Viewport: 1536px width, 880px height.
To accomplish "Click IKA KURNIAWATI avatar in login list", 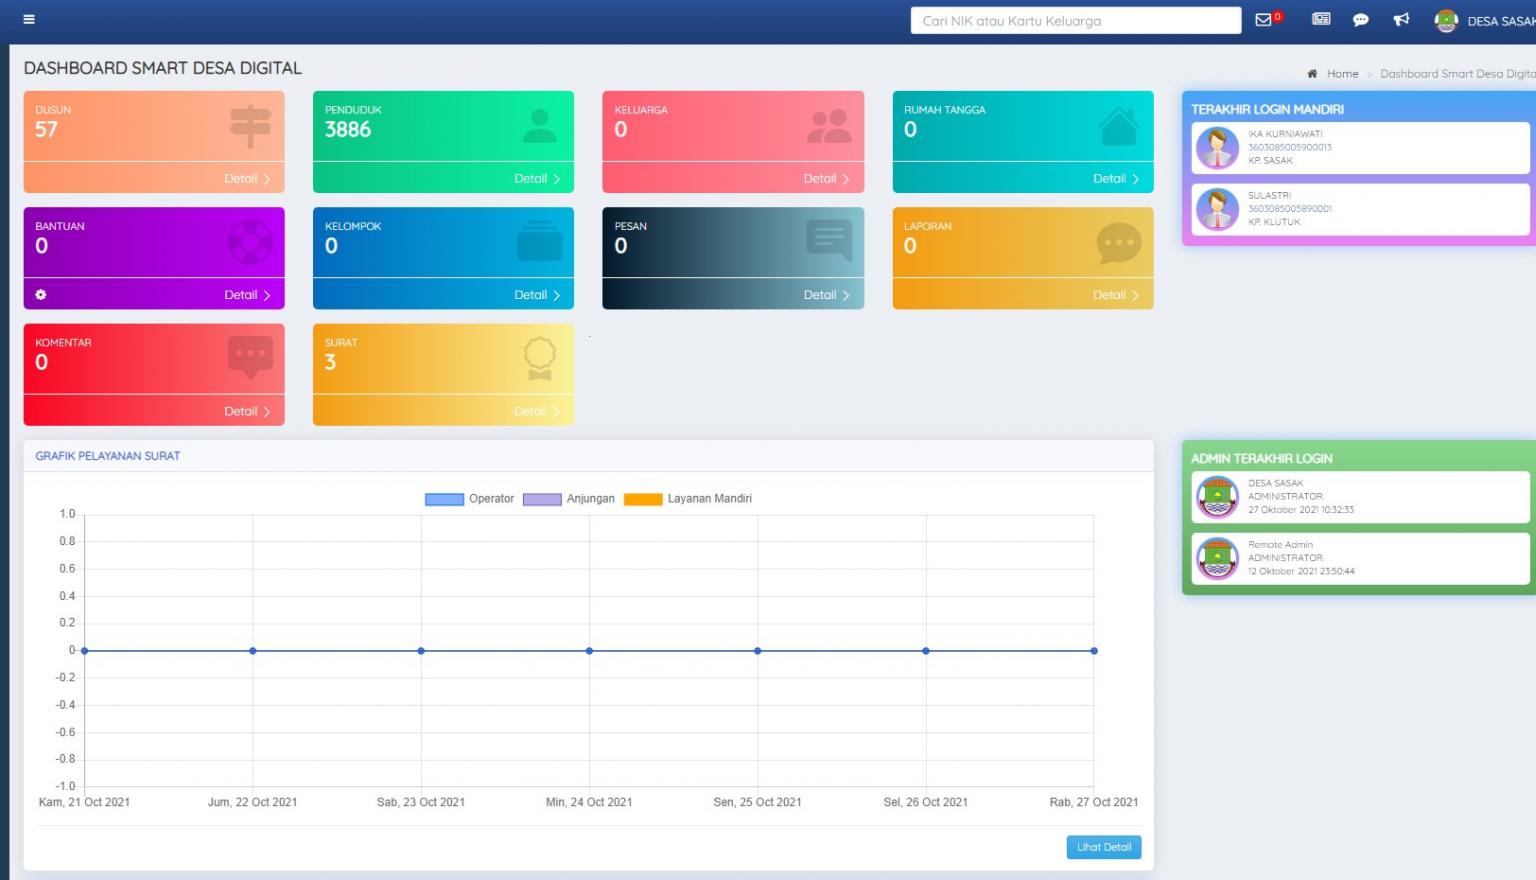I will 1217,148.
